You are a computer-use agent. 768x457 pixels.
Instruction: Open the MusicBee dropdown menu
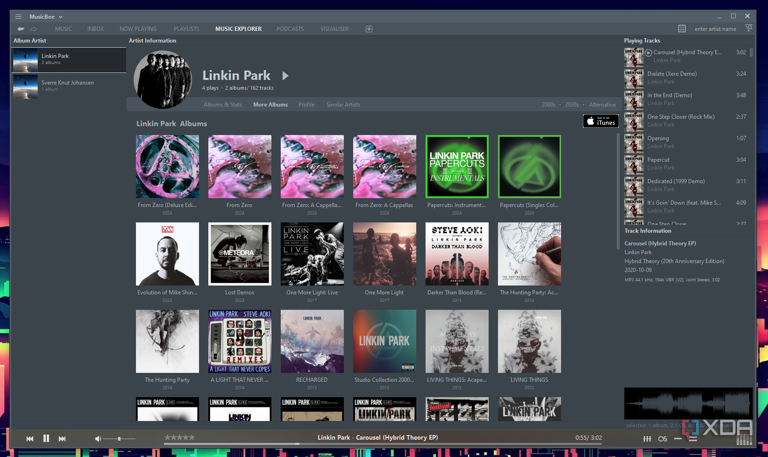(x=46, y=17)
